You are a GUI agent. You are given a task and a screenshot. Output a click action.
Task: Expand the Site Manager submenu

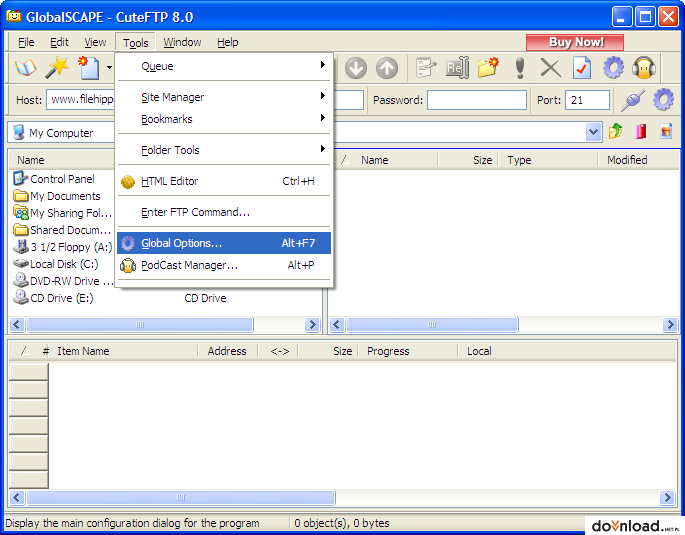click(223, 97)
